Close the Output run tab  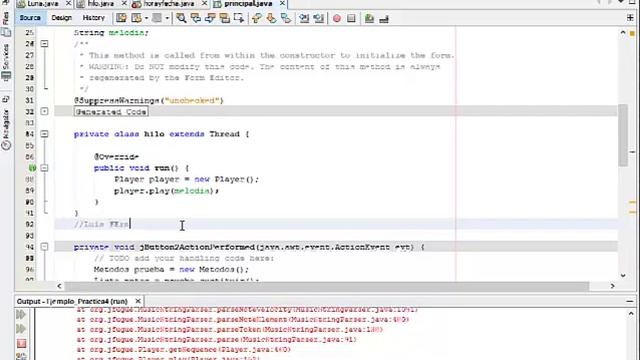pos(138,301)
